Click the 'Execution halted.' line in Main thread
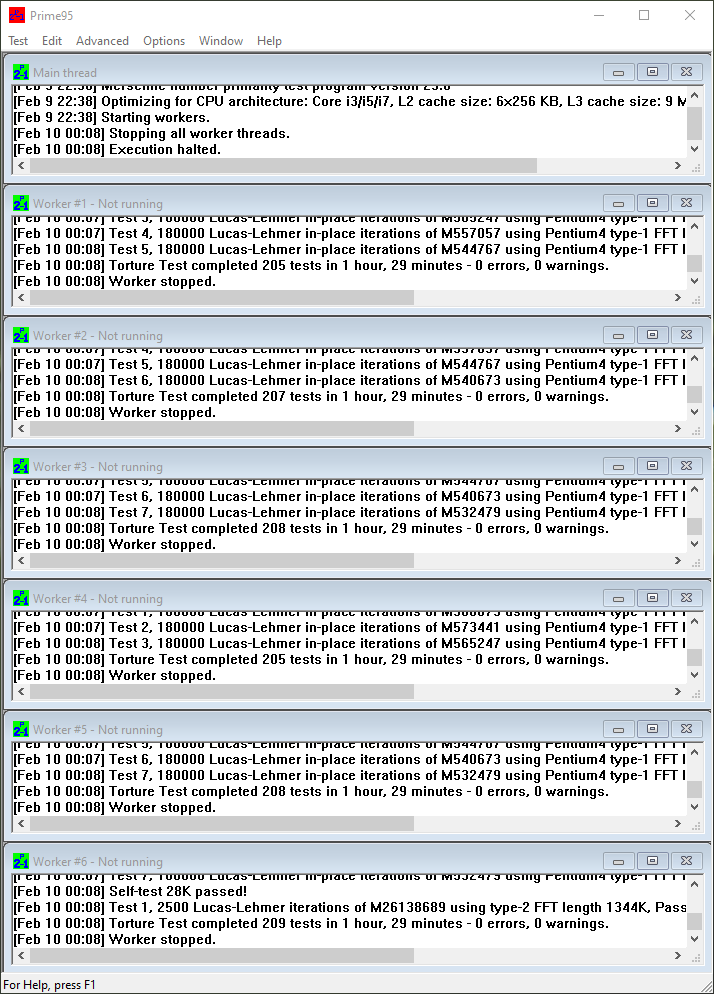 (117, 150)
